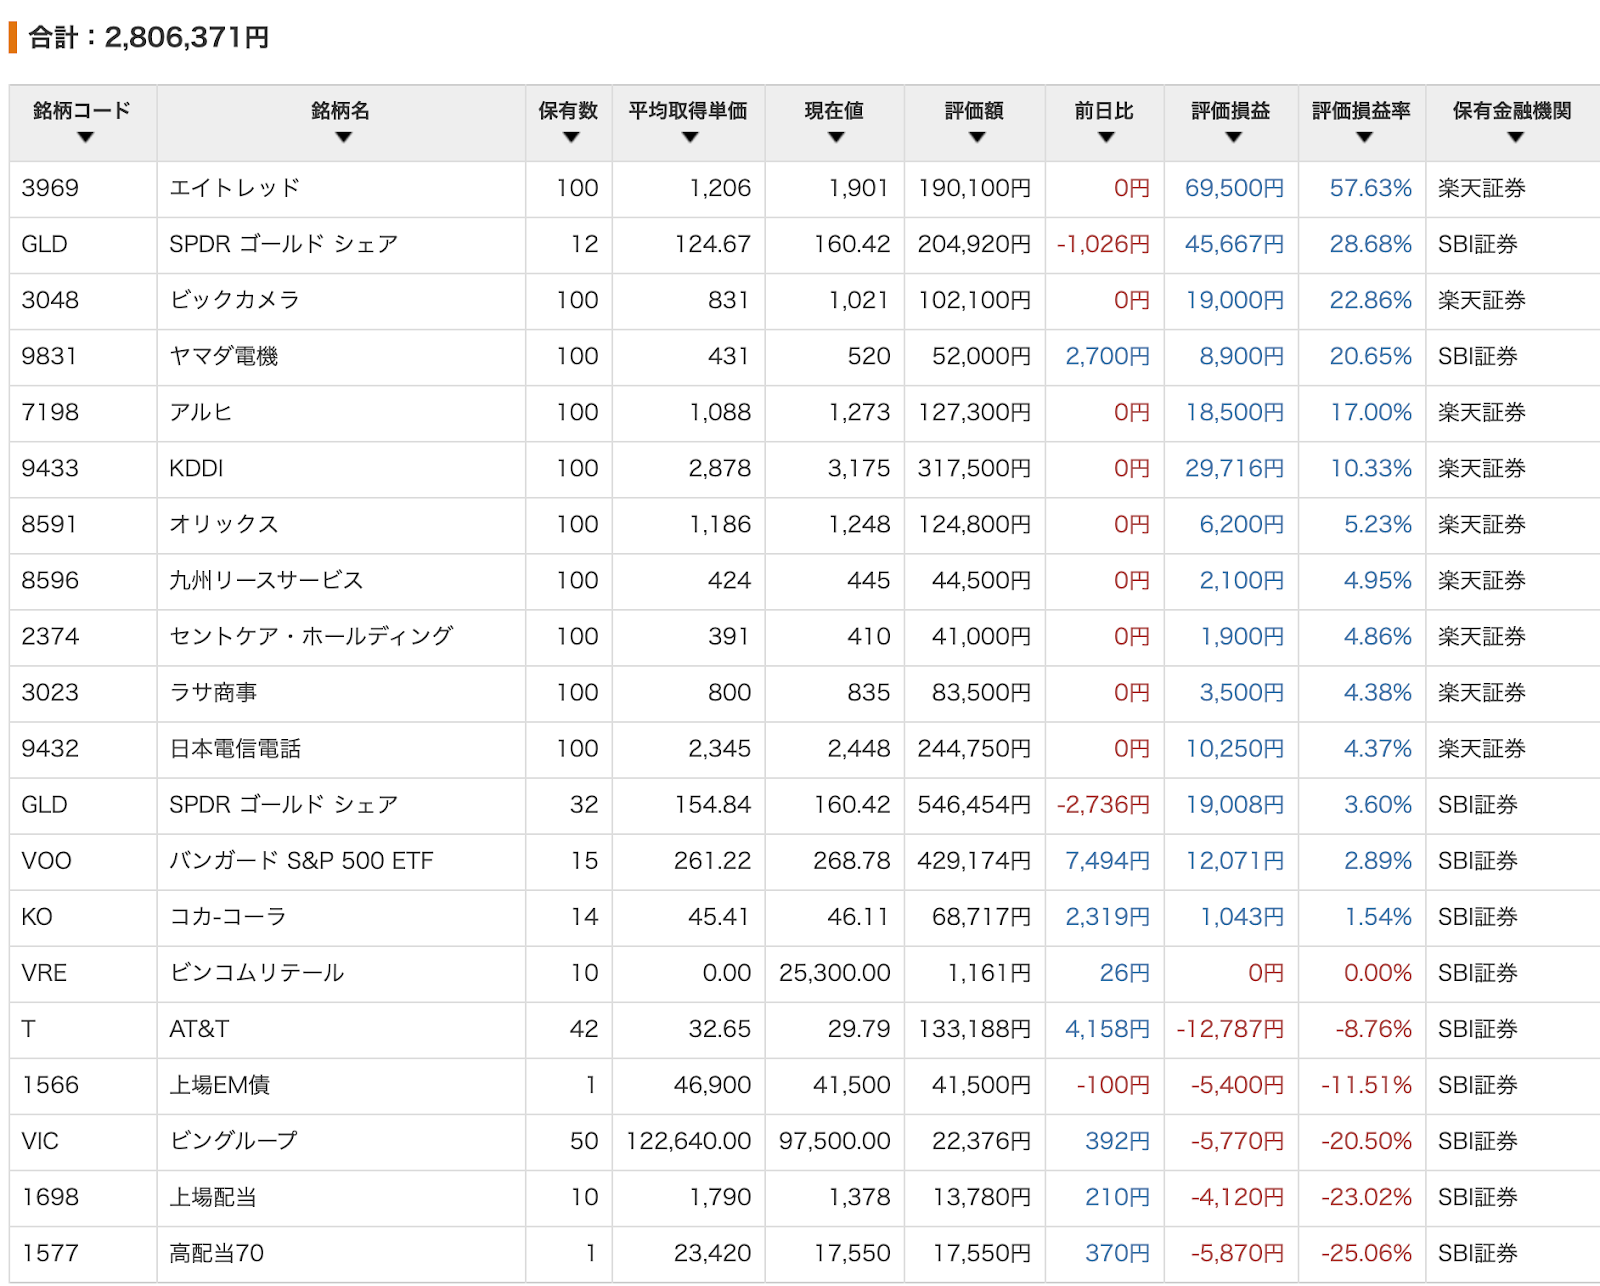Viewport: 1600px width, 1286px height.
Task: Select 上場配当 fund name
Action: pos(213,1196)
